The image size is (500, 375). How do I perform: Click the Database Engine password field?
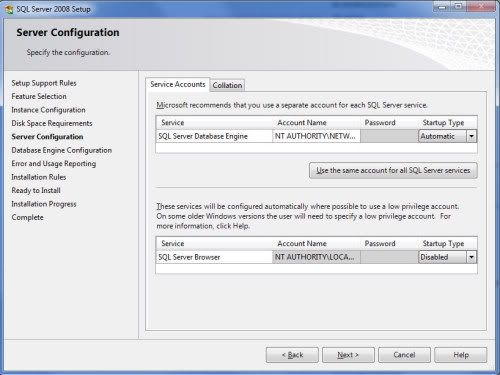pos(389,136)
